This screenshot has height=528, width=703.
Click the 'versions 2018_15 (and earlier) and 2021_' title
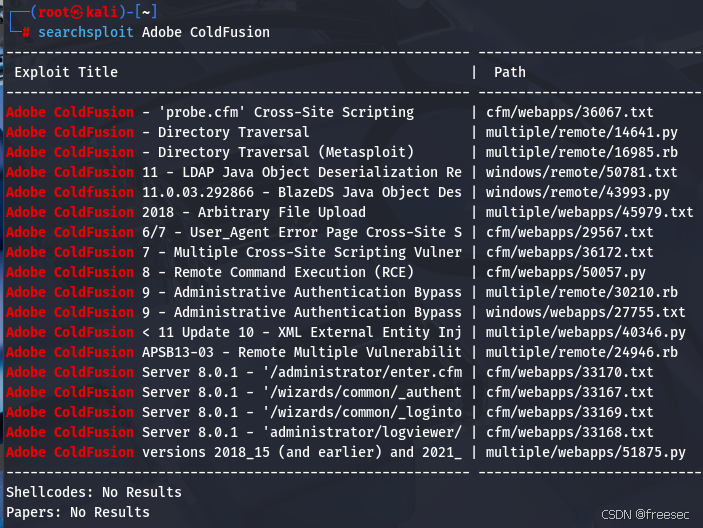[302, 452]
